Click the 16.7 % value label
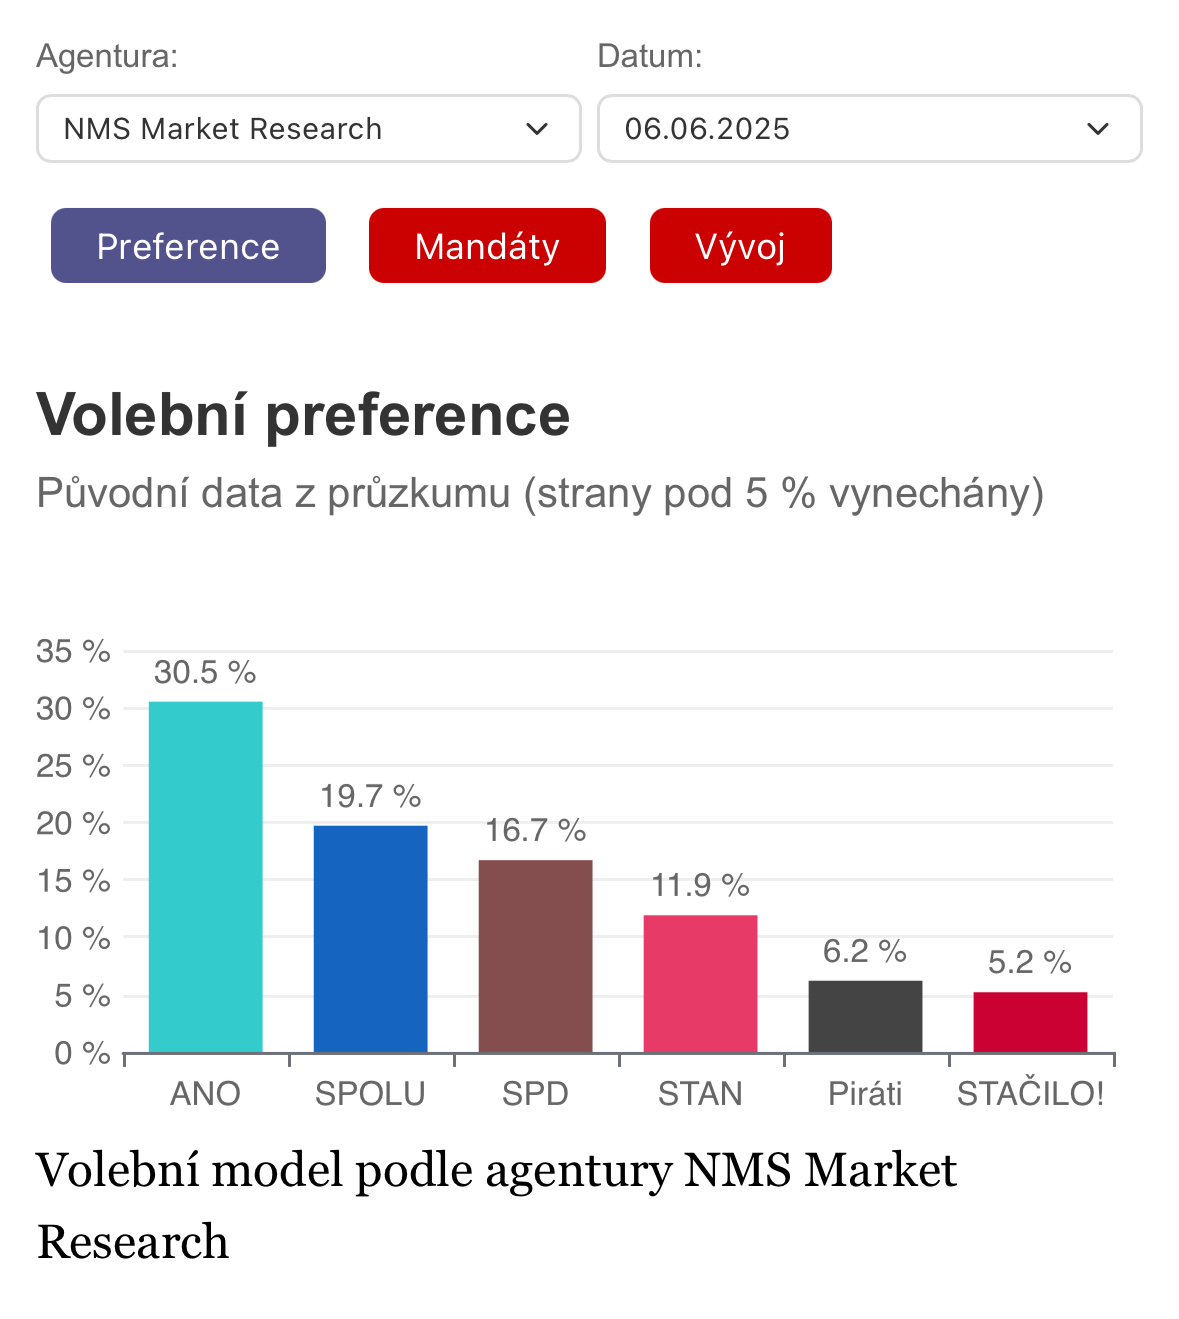The height and width of the screenshot is (1319, 1179). tap(535, 830)
